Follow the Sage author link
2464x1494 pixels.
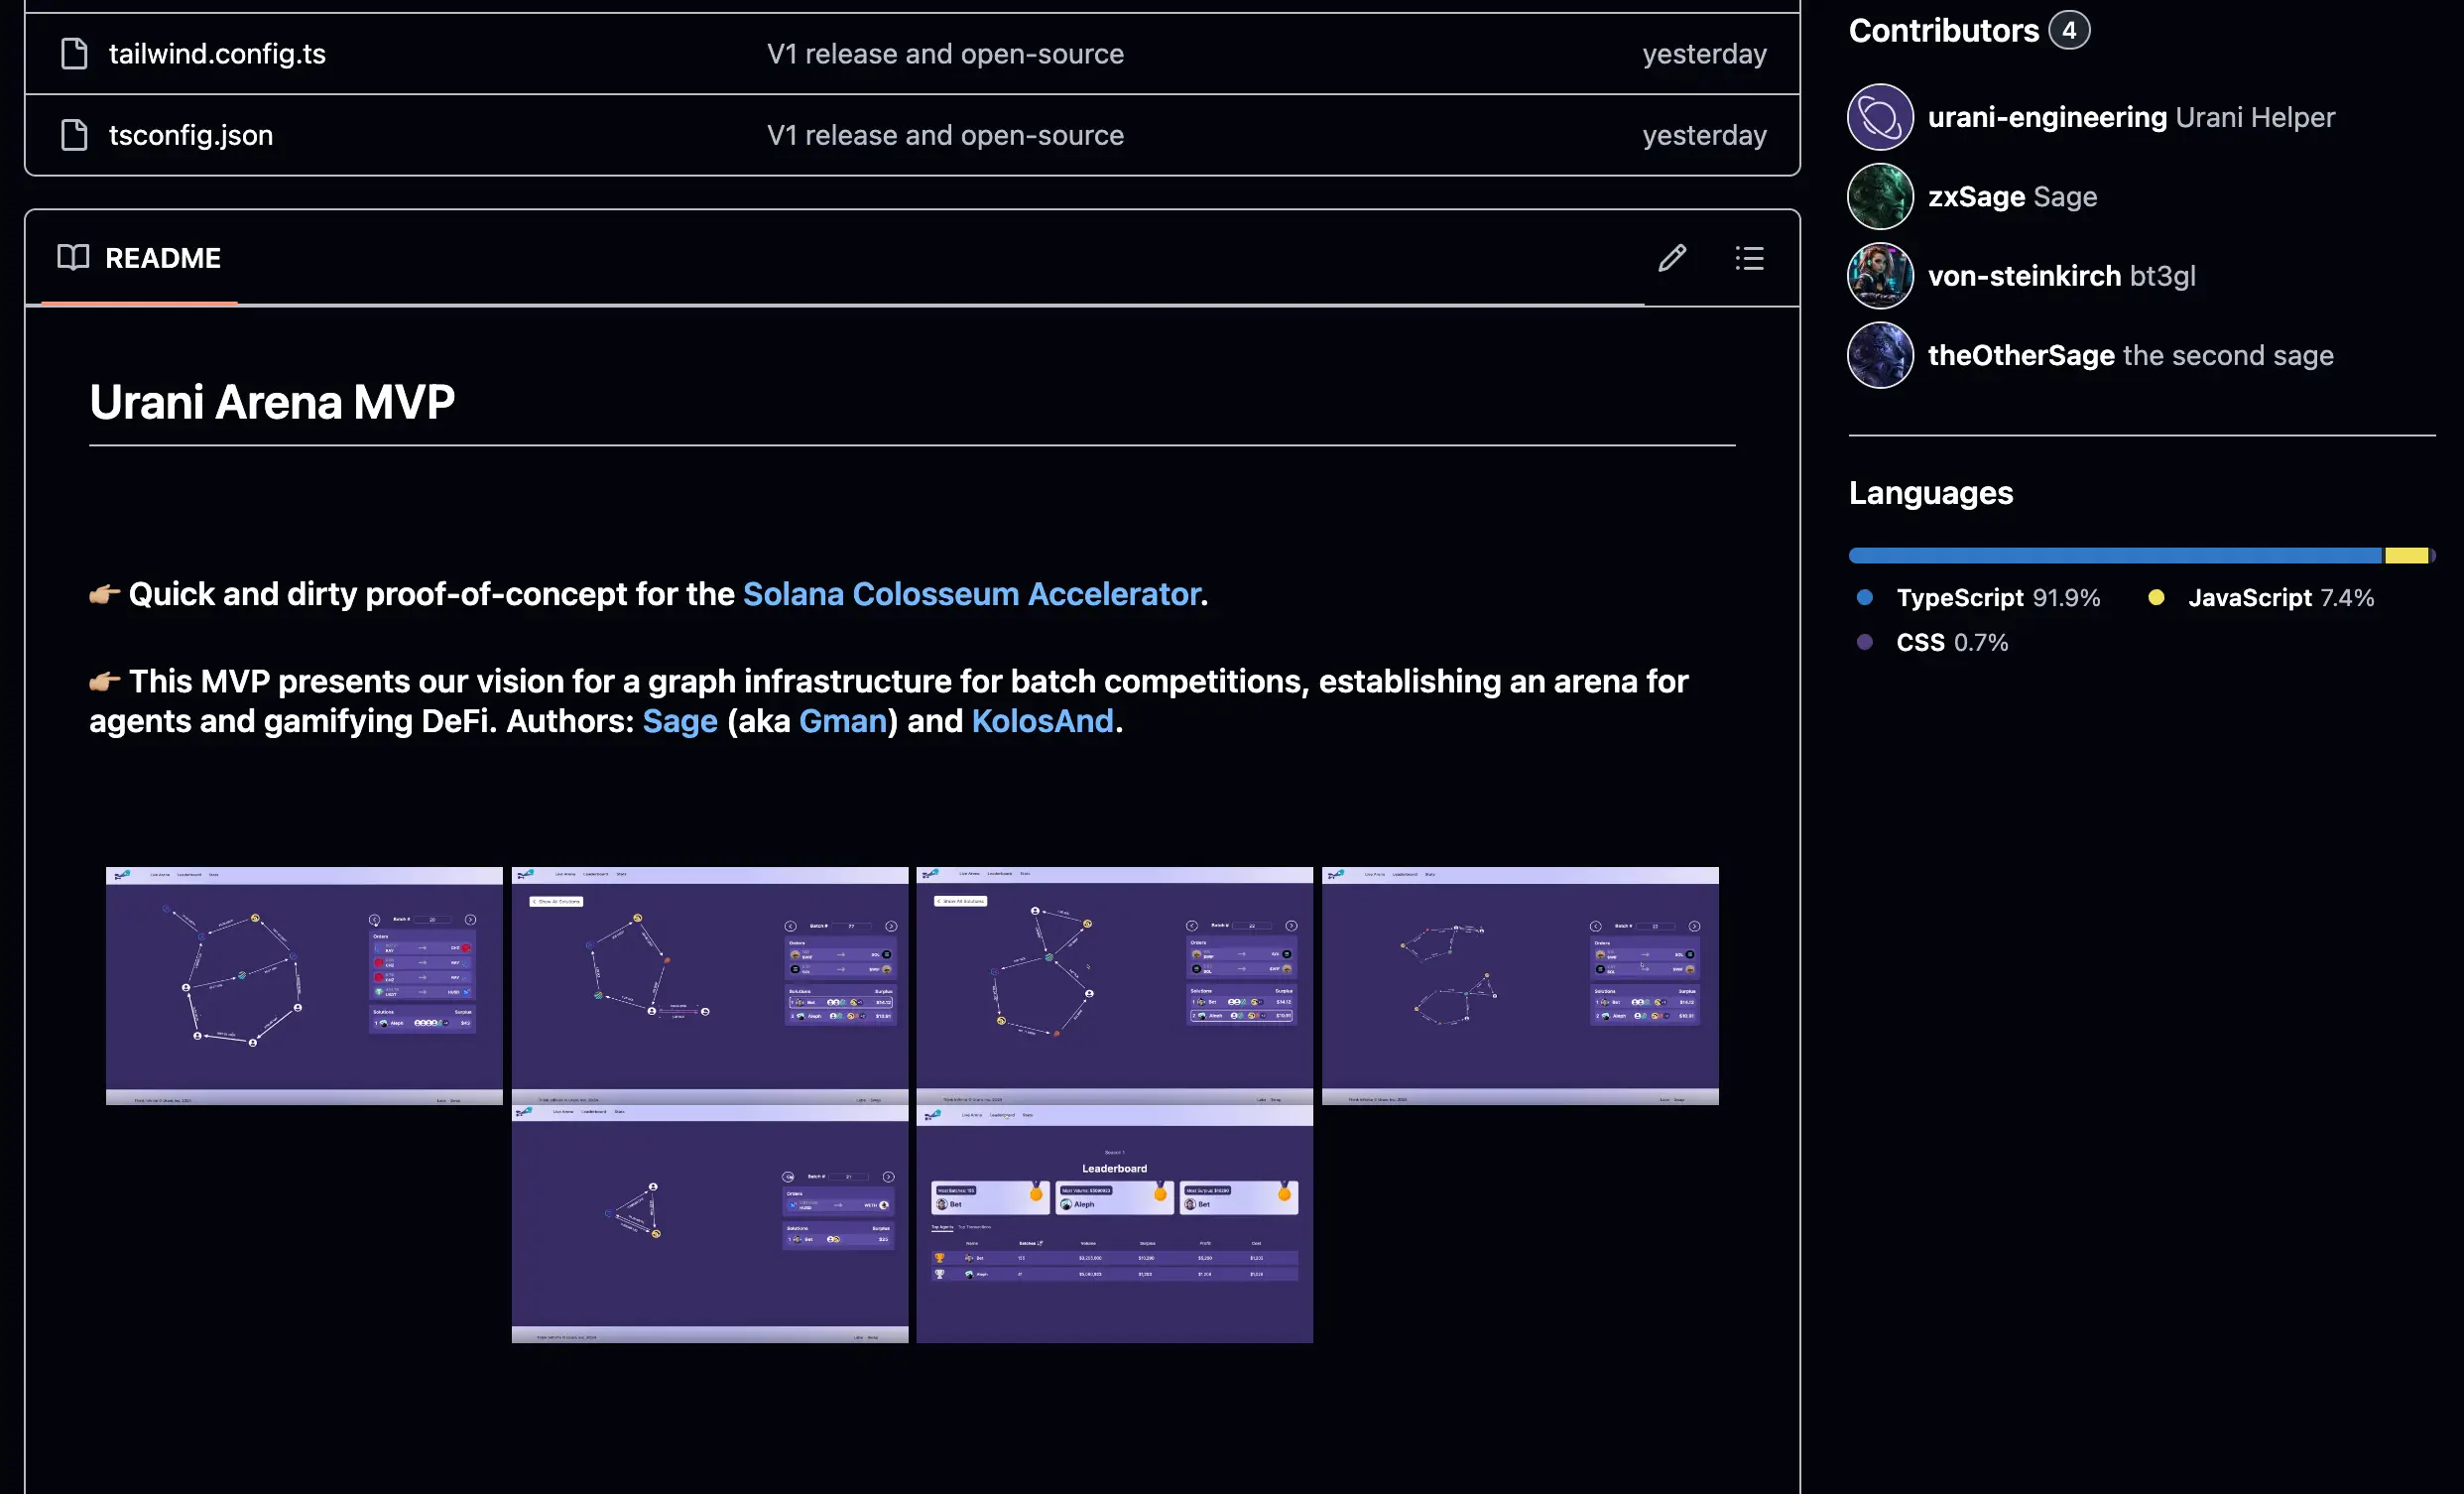click(x=679, y=721)
